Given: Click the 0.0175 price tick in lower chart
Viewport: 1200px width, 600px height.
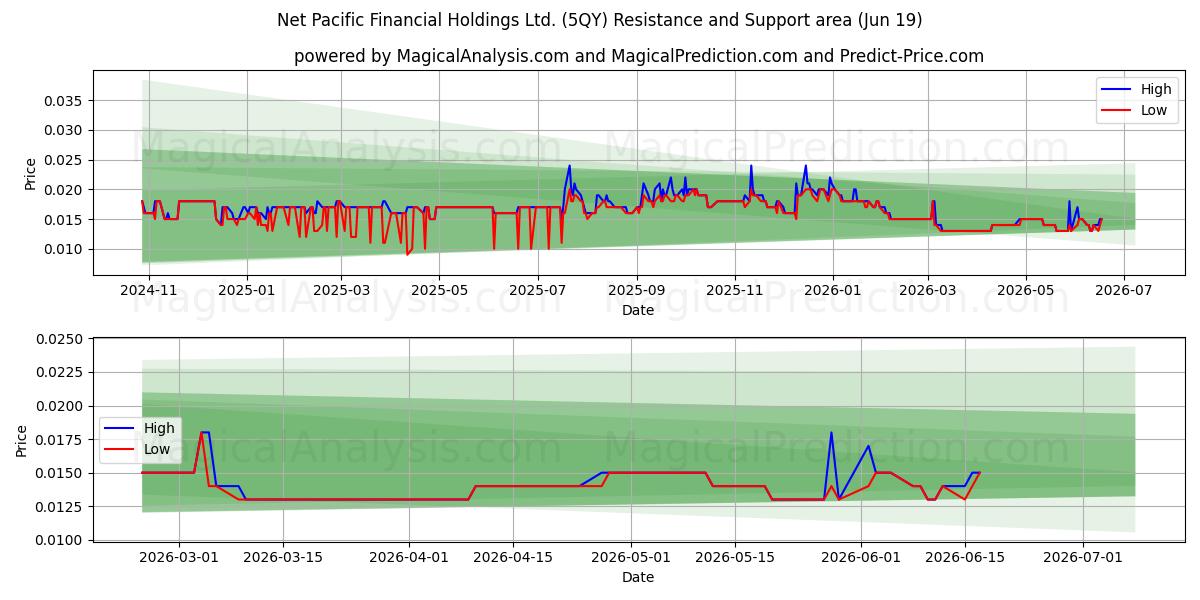Looking at the screenshot, I should pos(60,439).
